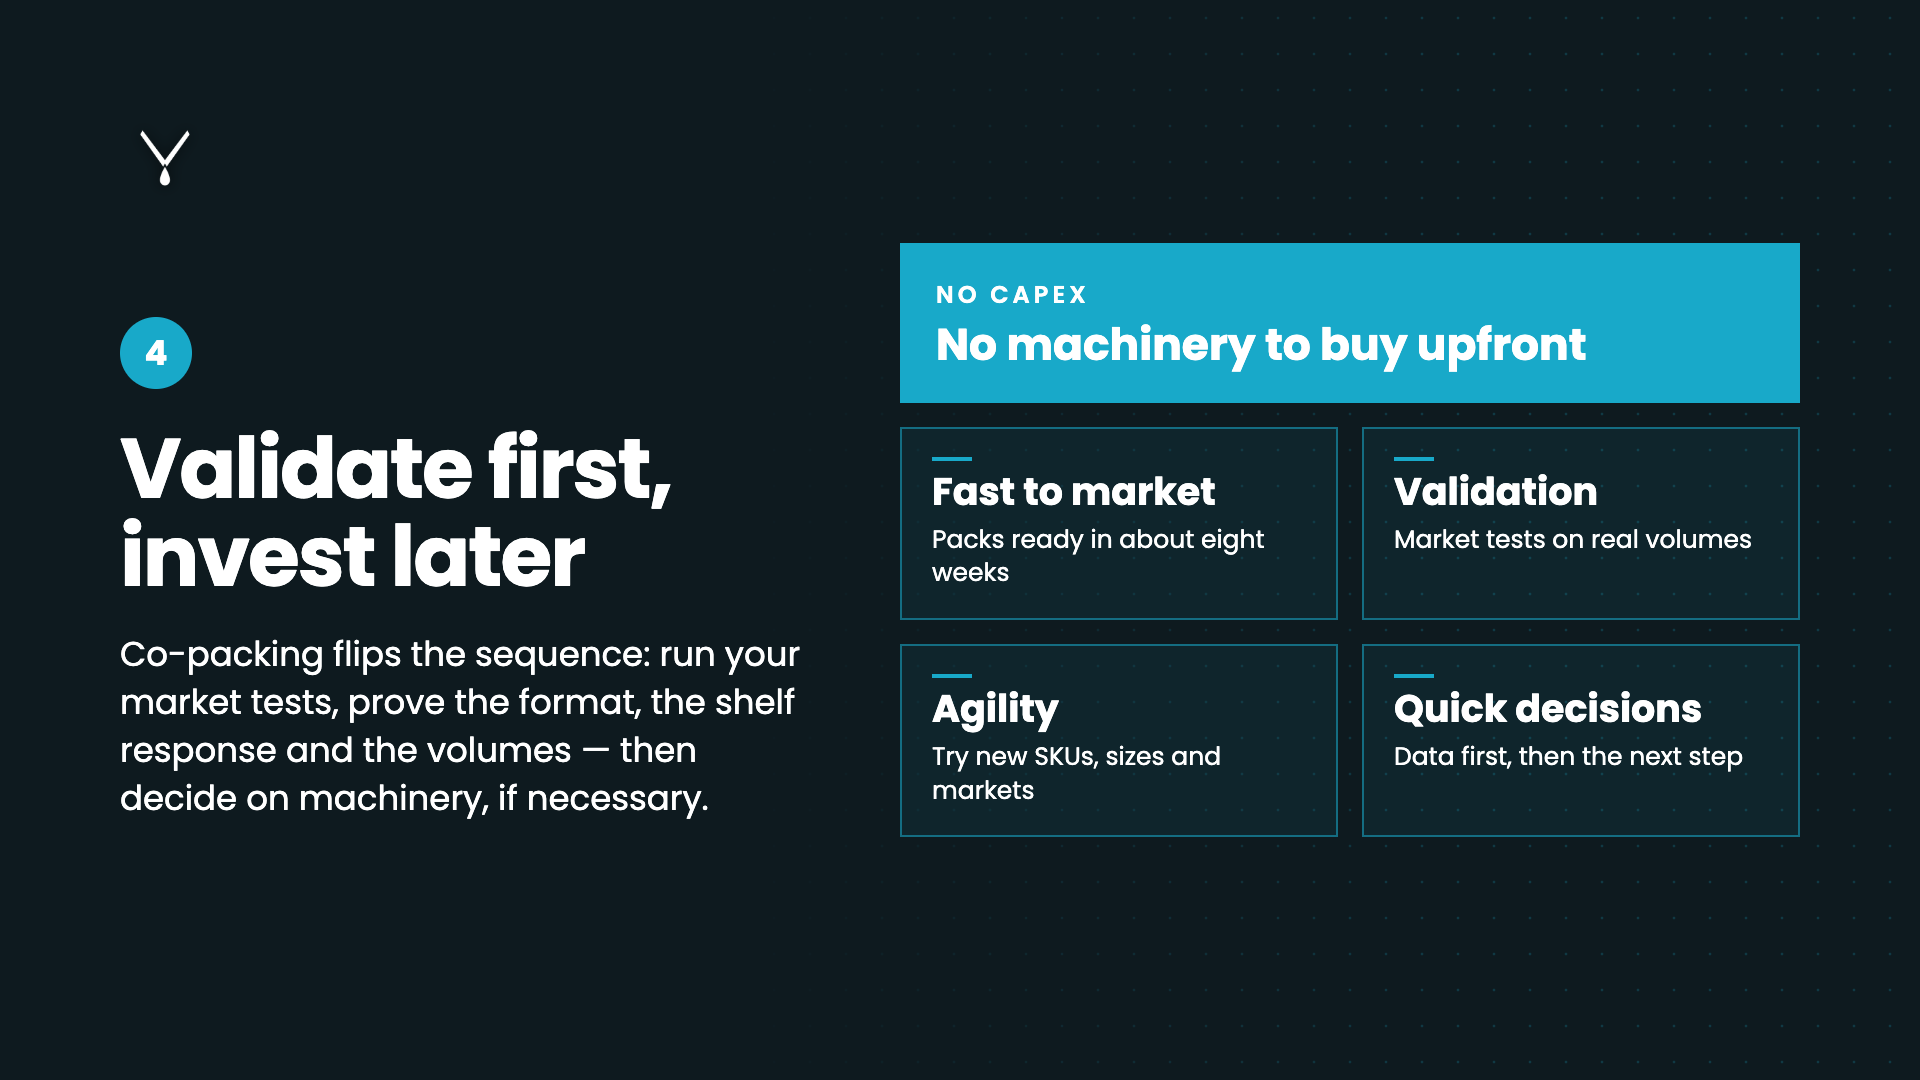
Task: Open the 'Validation' card
Action: [1581, 523]
